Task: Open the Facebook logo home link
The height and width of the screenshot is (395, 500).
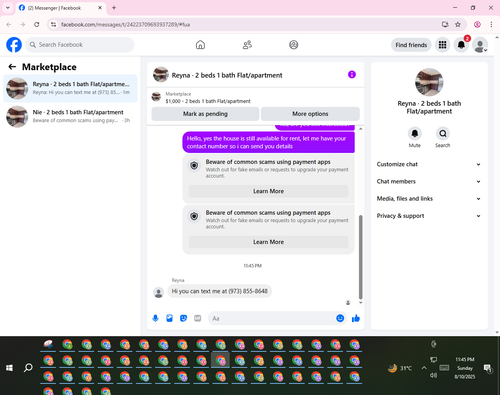Action: [14, 45]
